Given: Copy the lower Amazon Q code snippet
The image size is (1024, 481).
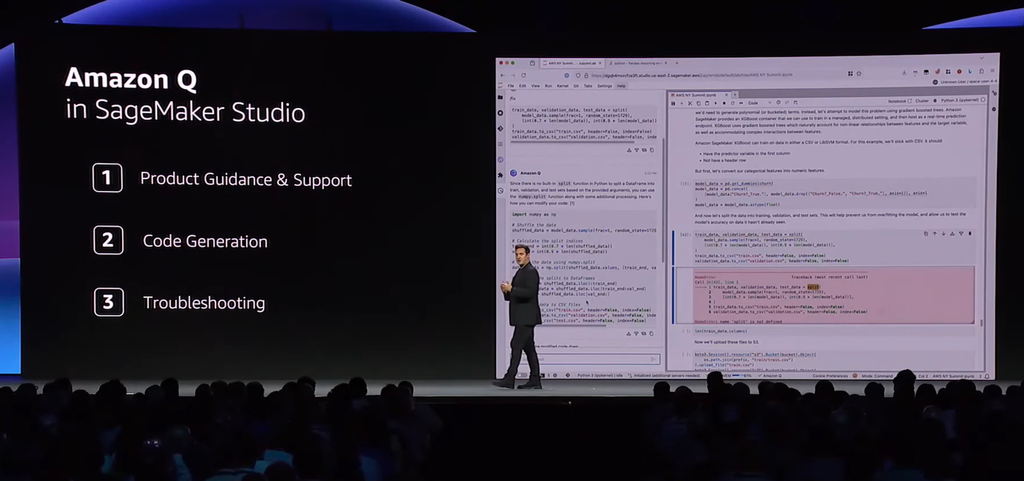Looking at the screenshot, I should [652, 334].
